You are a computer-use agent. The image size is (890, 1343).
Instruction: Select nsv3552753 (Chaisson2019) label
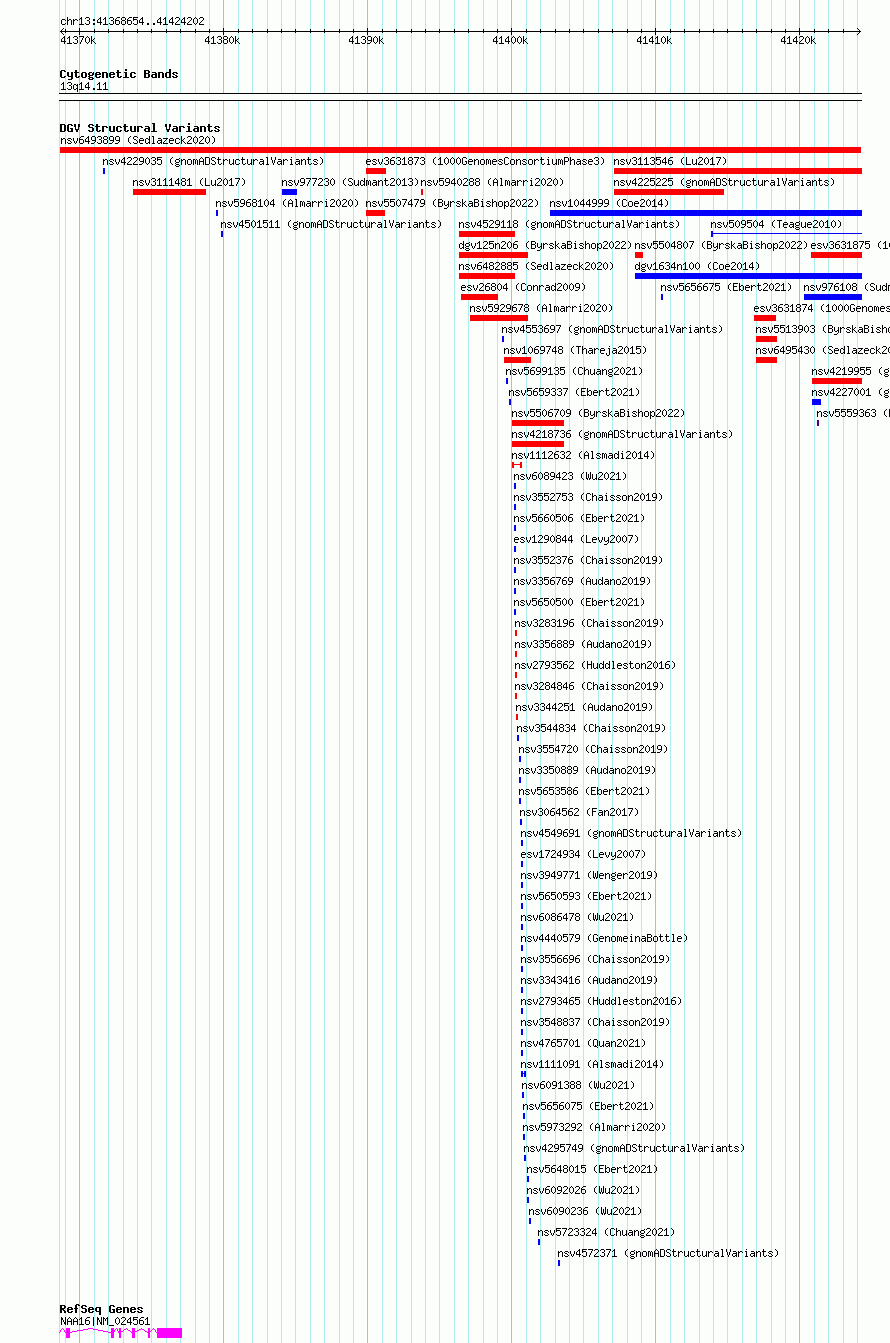(x=586, y=497)
